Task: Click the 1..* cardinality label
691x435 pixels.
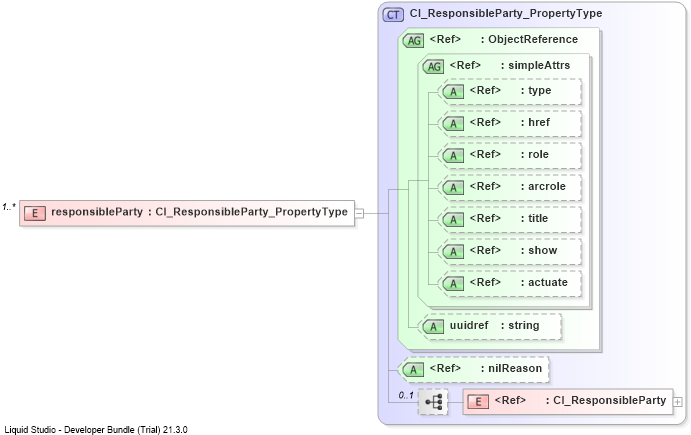Action: pos(9,206)
